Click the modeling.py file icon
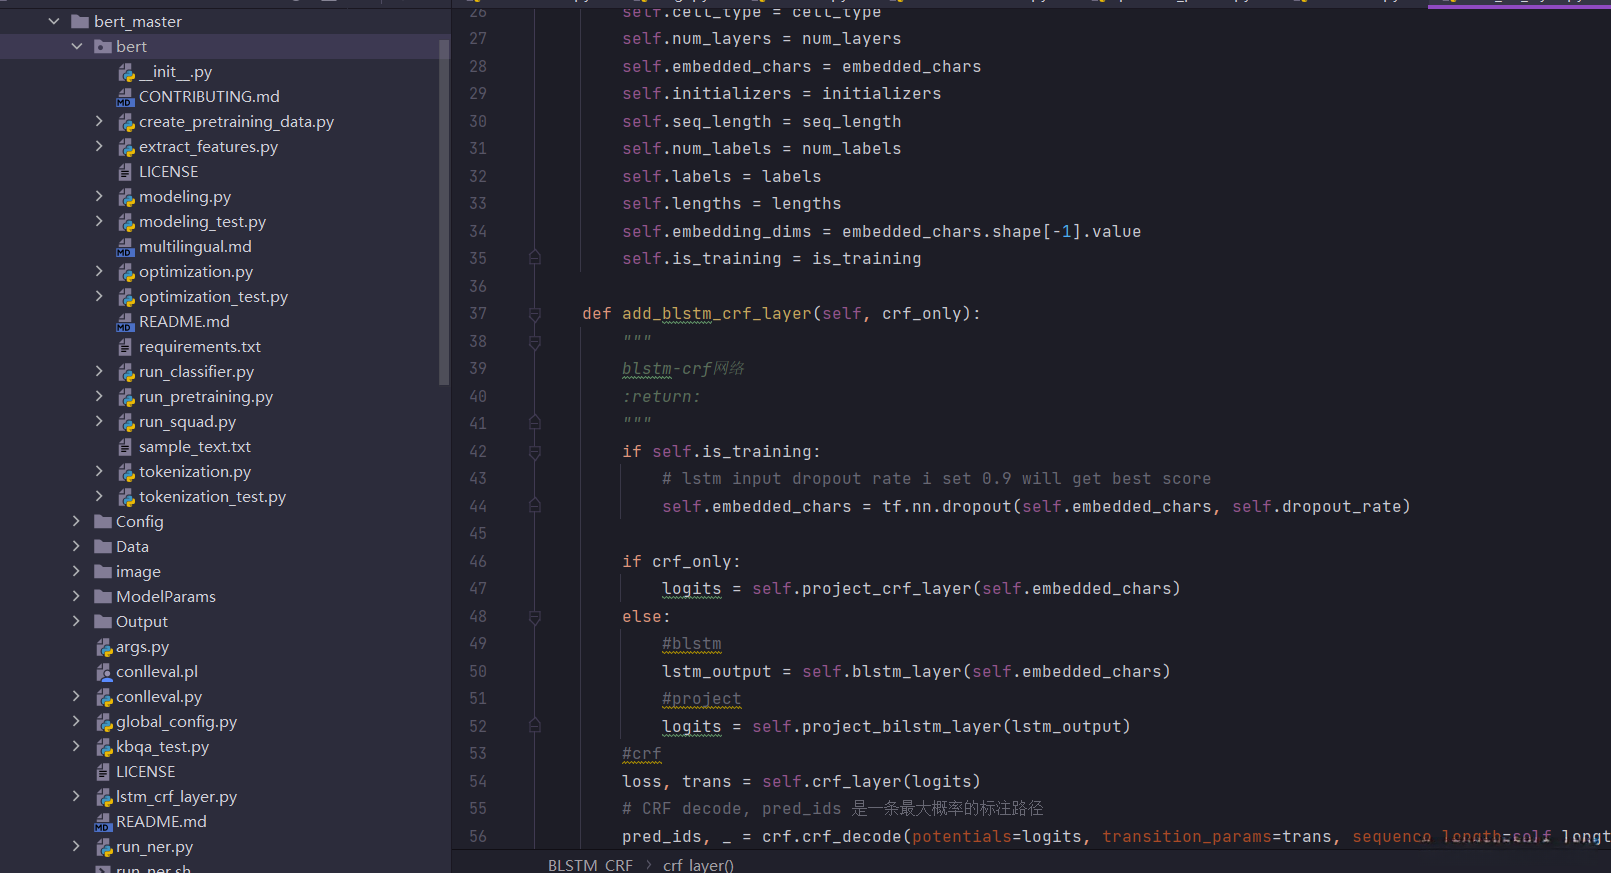This screenshot has width=1611, height=873. [x=126, y=197]
